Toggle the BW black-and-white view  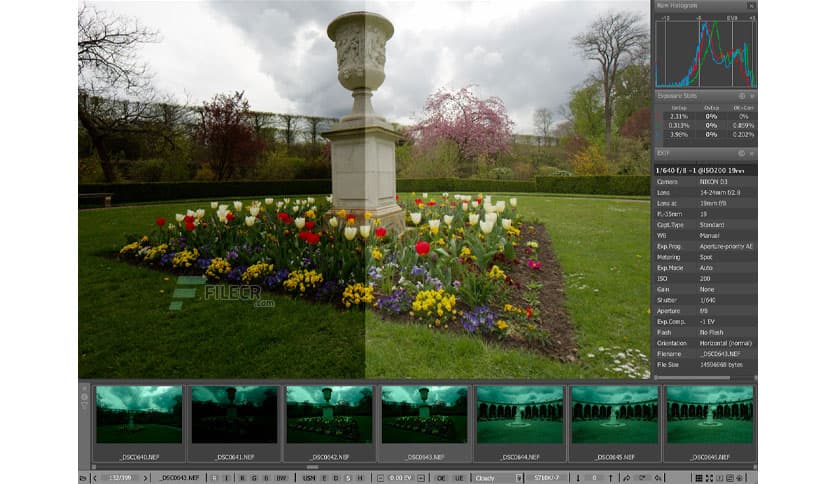(282, 478)
